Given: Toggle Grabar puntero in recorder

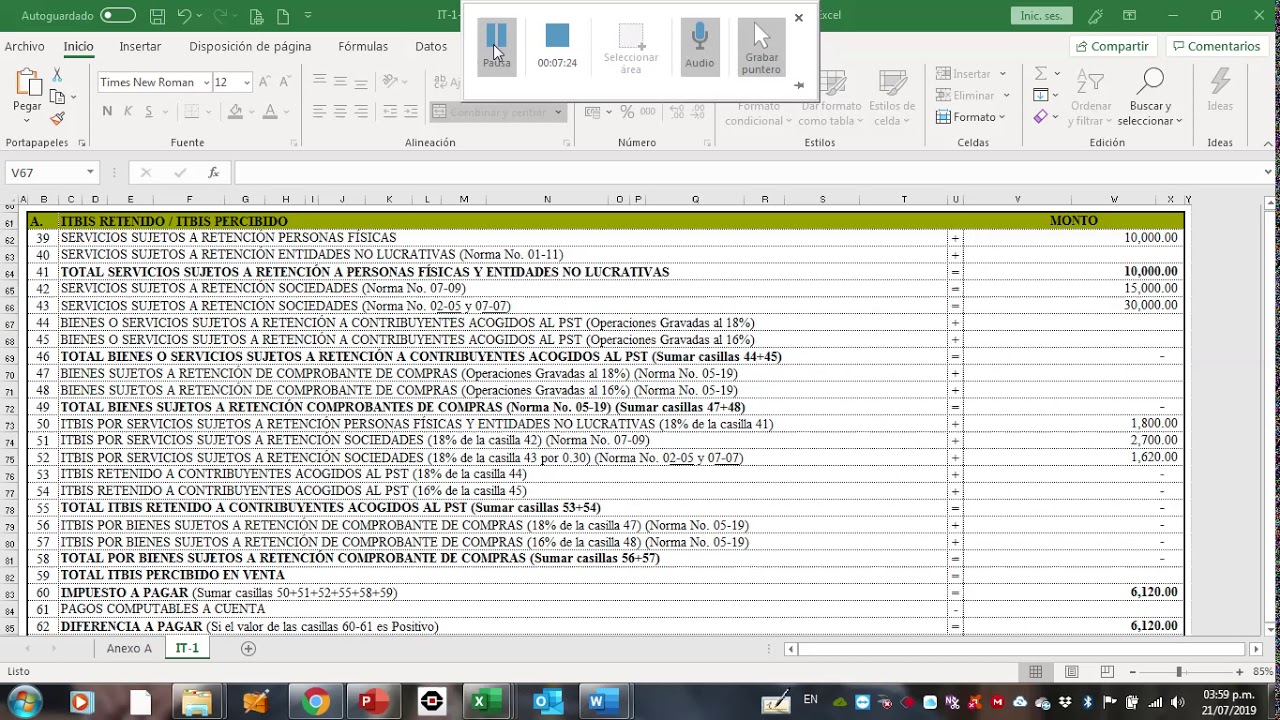Looking at the screenshot, I should (x=761, y=47).
